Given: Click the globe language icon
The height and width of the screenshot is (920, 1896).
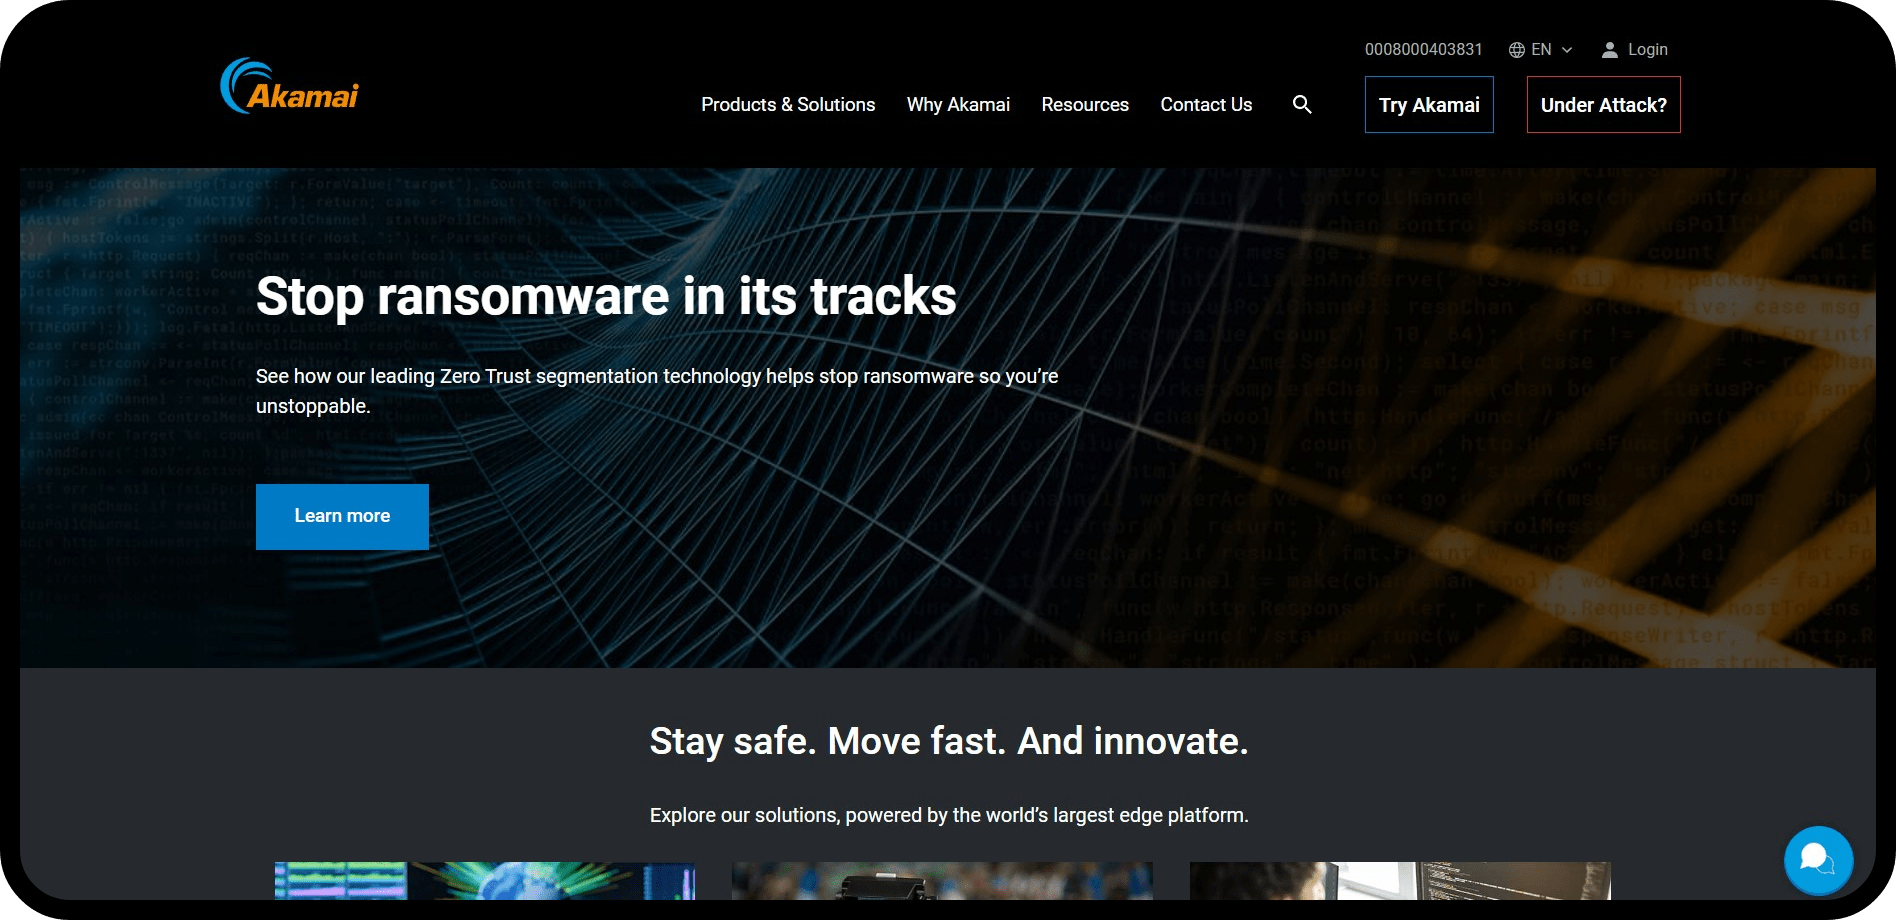Looking at the screenshot, I should 1516,50.
